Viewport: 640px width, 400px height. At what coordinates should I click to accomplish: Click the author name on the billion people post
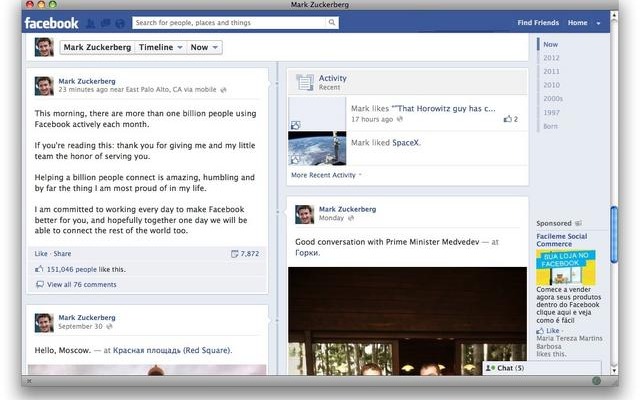tap(87, 81)
